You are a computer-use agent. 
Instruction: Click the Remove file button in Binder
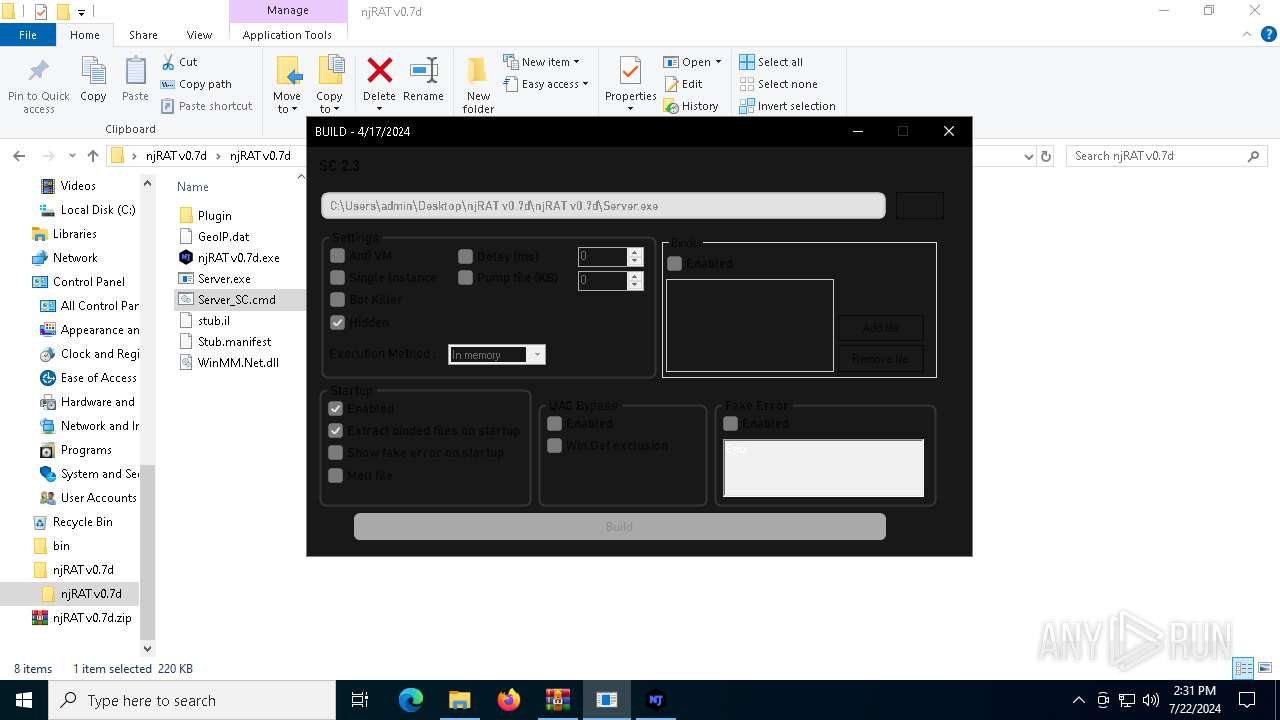880,358
